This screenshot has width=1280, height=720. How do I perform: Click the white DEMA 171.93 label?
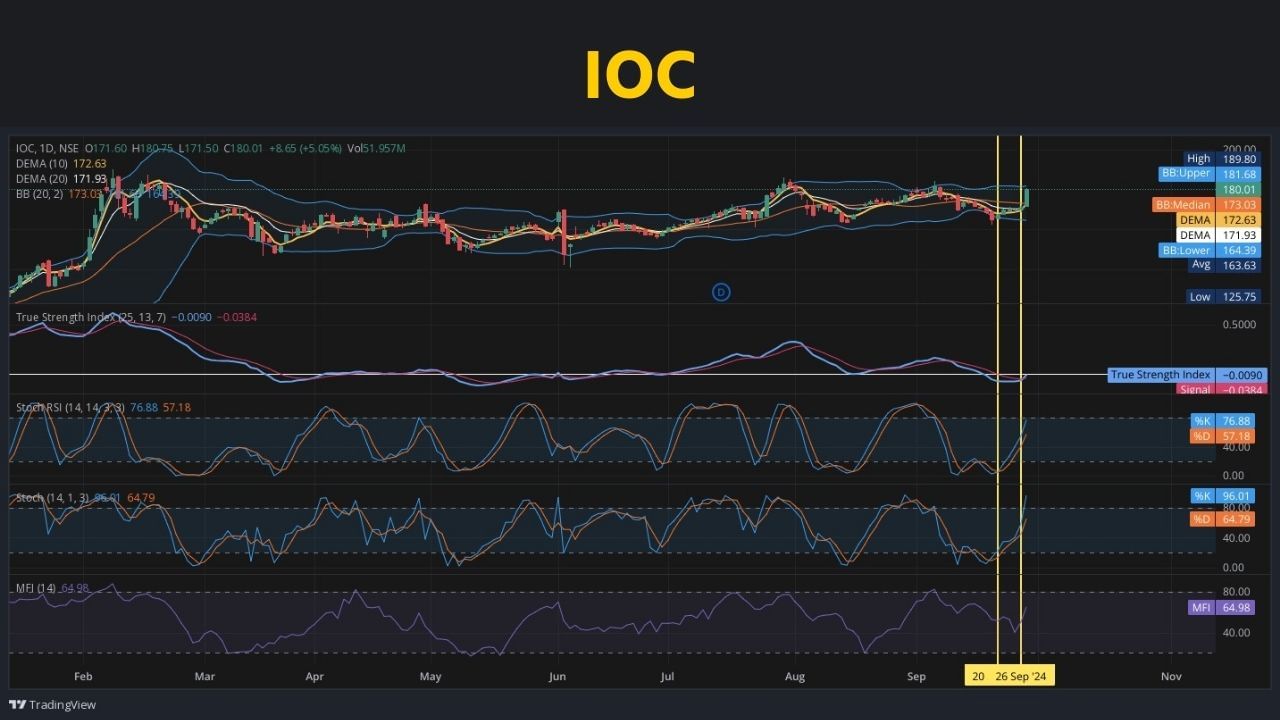pos(1217,235)
